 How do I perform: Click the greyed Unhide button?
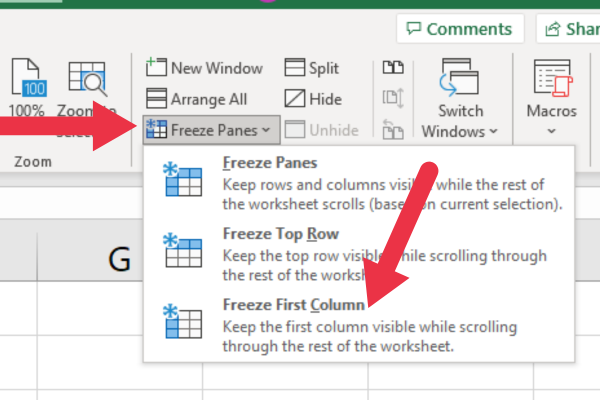pyautogui.click(x=321, y=130)
